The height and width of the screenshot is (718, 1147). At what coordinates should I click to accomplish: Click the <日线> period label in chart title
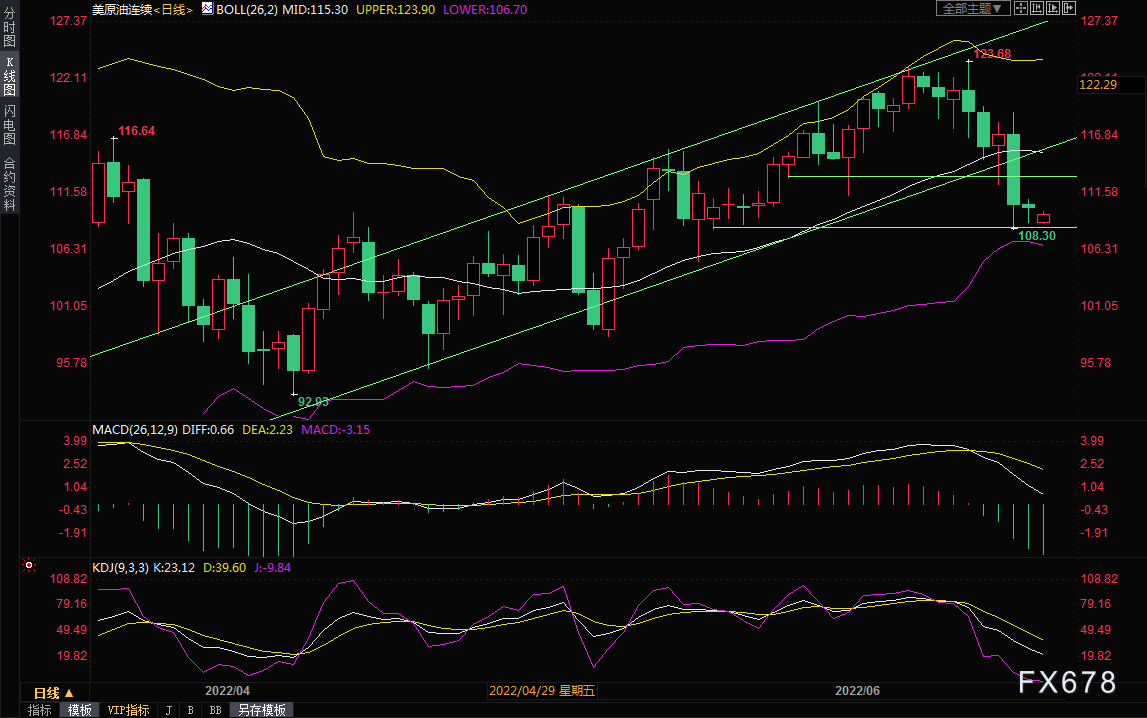pos(173,10)
